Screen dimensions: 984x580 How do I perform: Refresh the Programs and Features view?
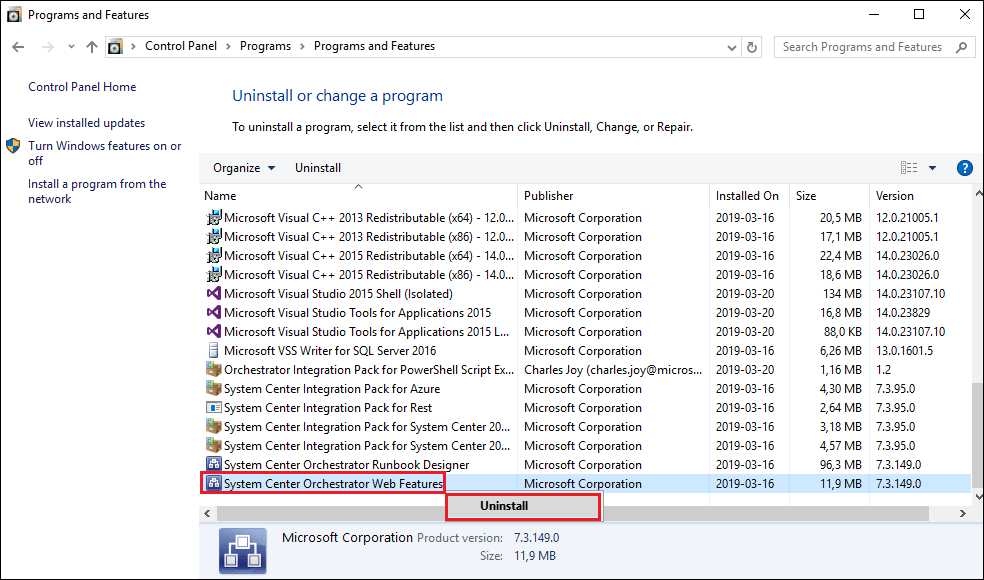[752, 47]
